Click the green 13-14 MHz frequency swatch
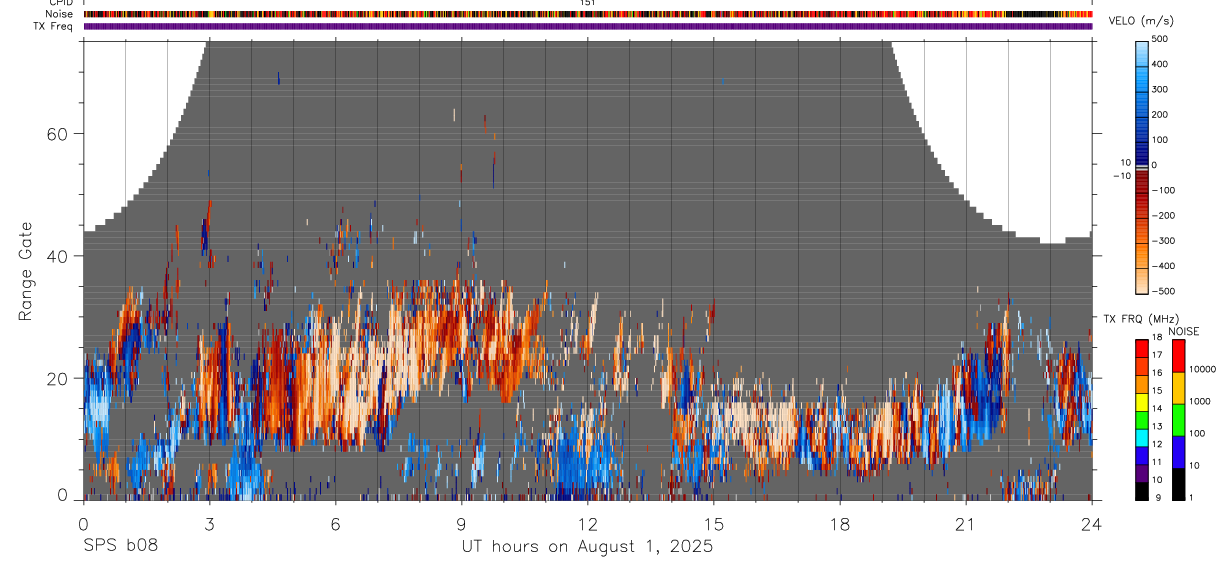The image size is (1228, 567). pos(1142,420)
